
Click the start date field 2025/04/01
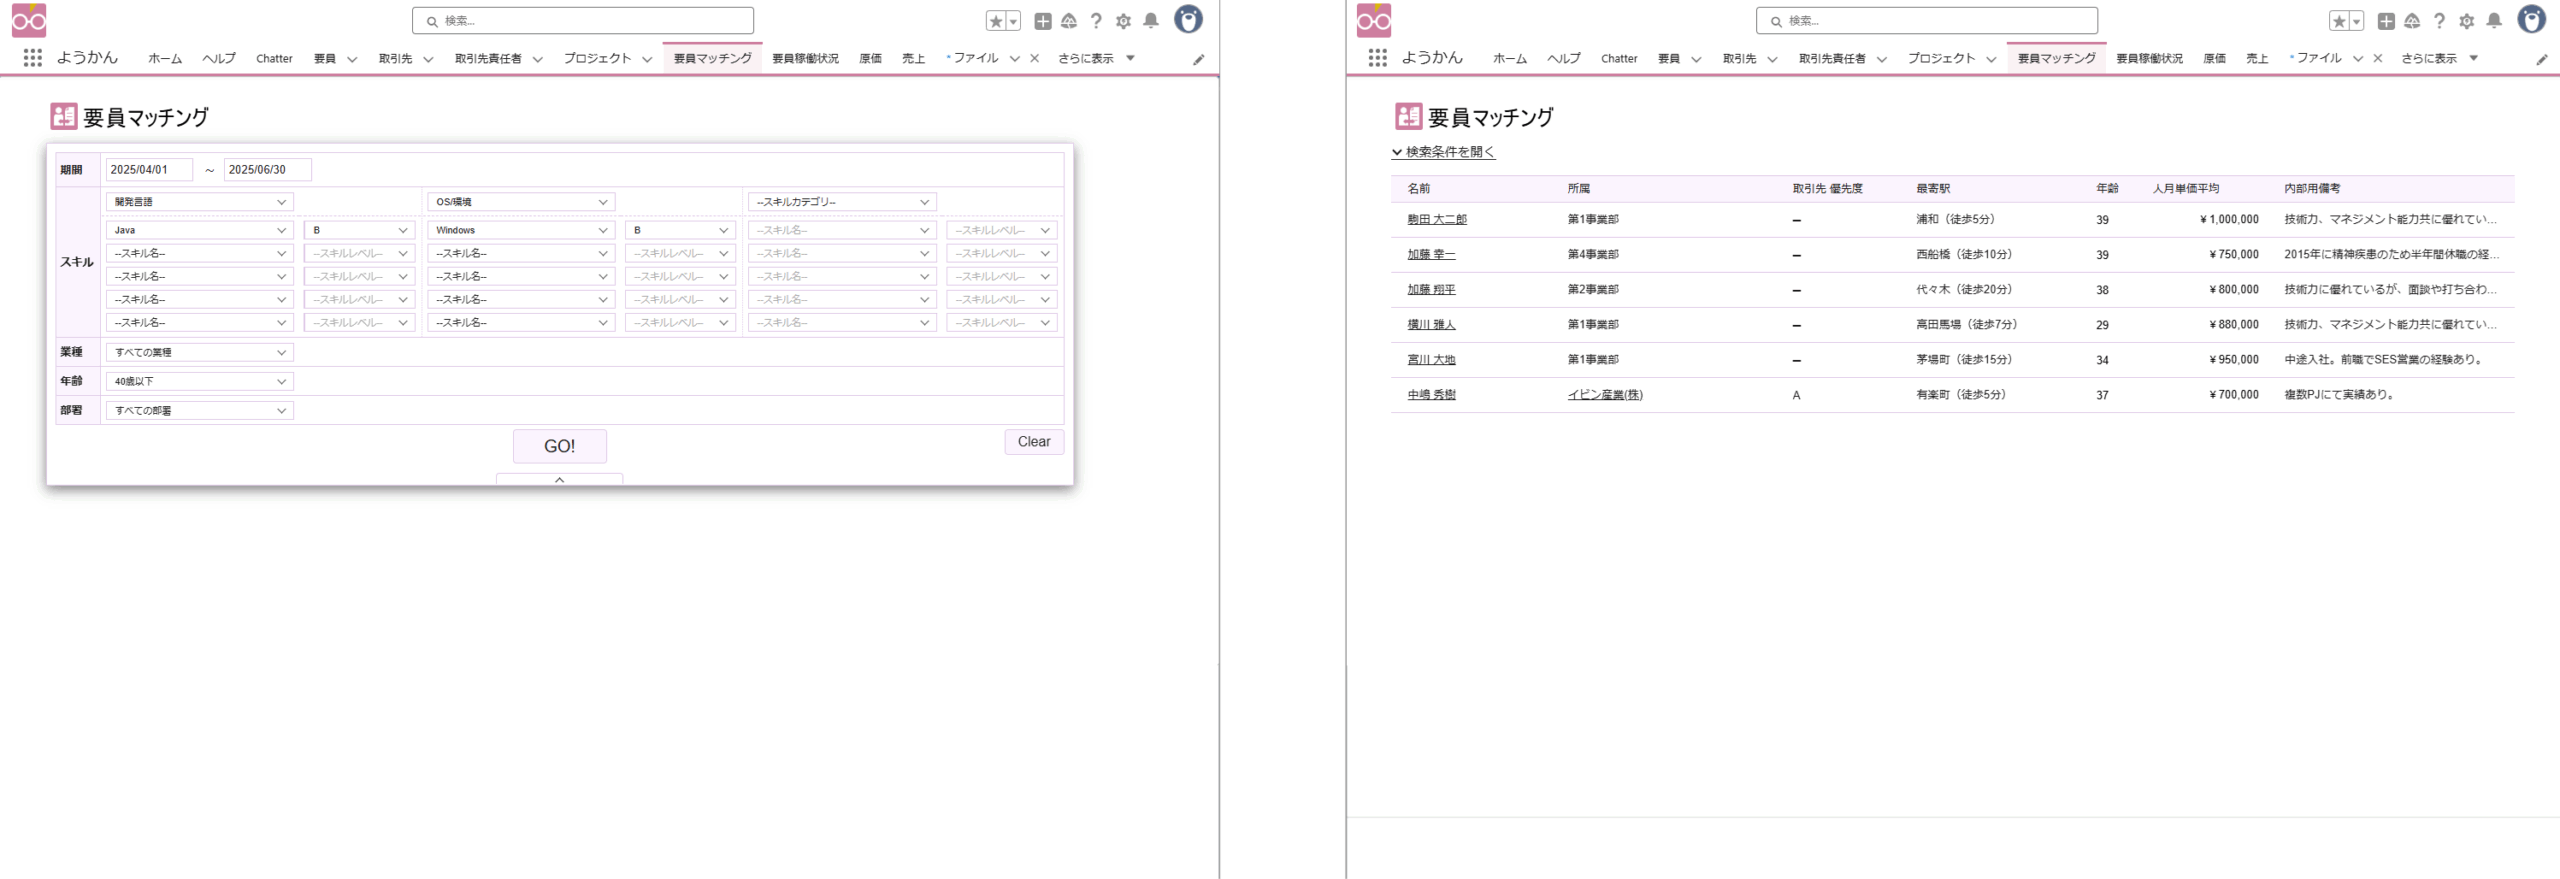tap(148, 170)
